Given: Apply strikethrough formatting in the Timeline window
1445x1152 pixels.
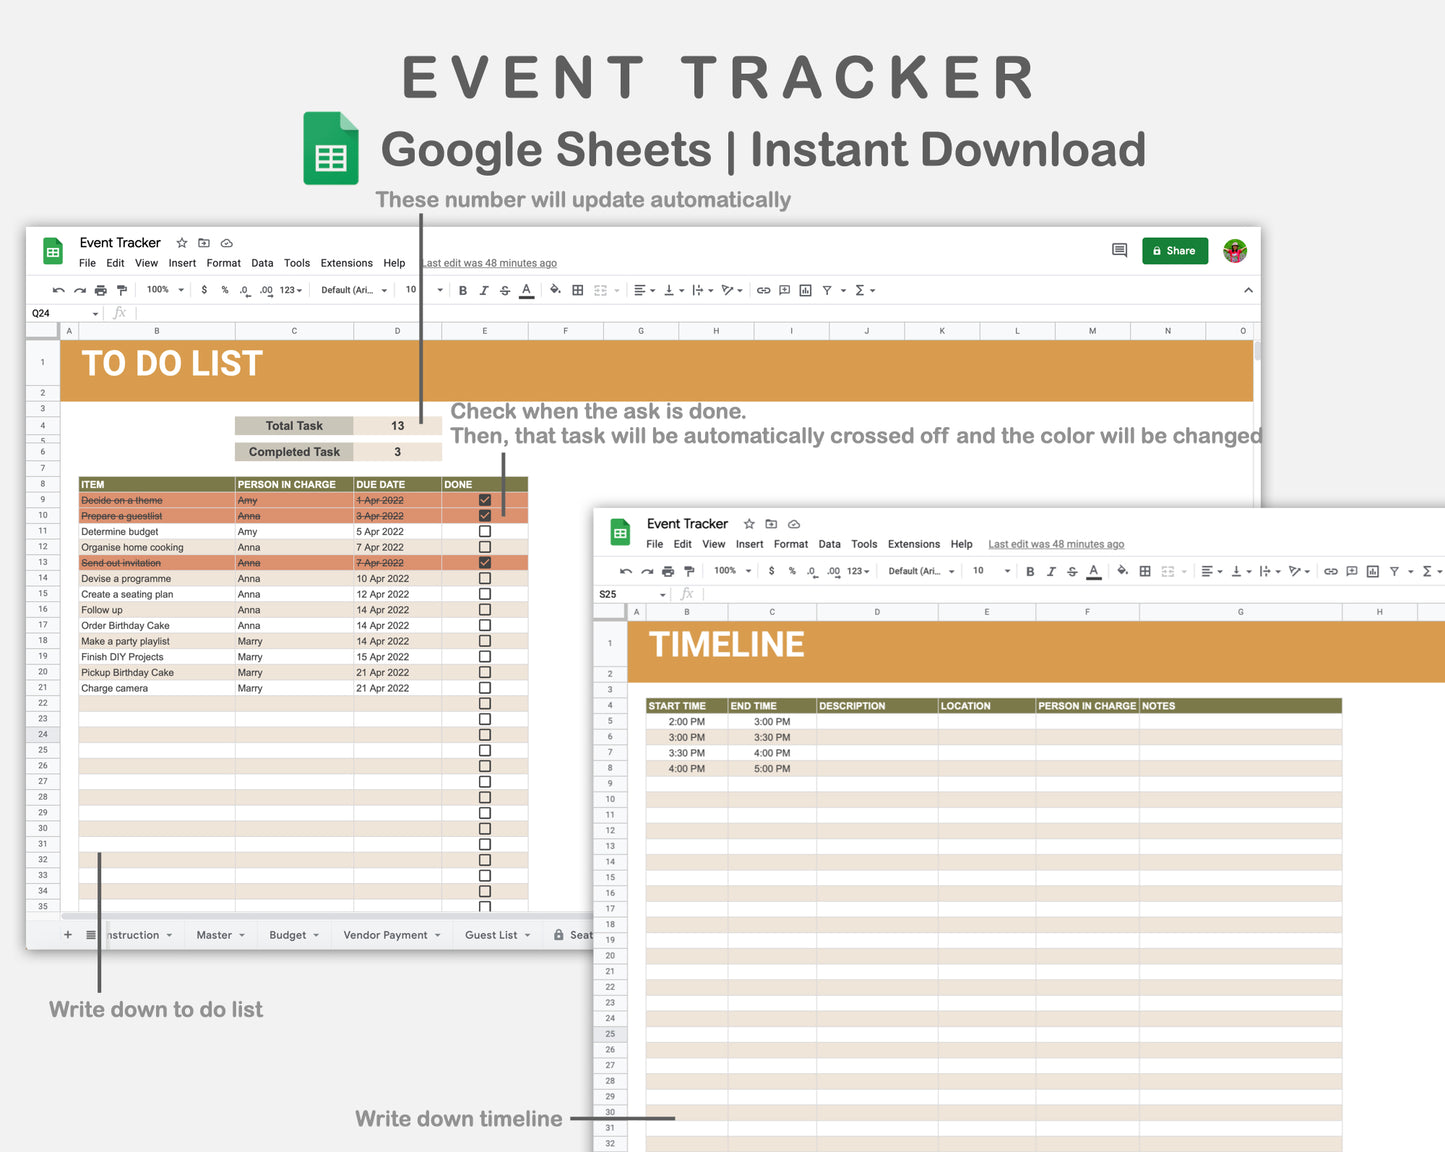Looking at the screenshot, I should [1072, 570].
